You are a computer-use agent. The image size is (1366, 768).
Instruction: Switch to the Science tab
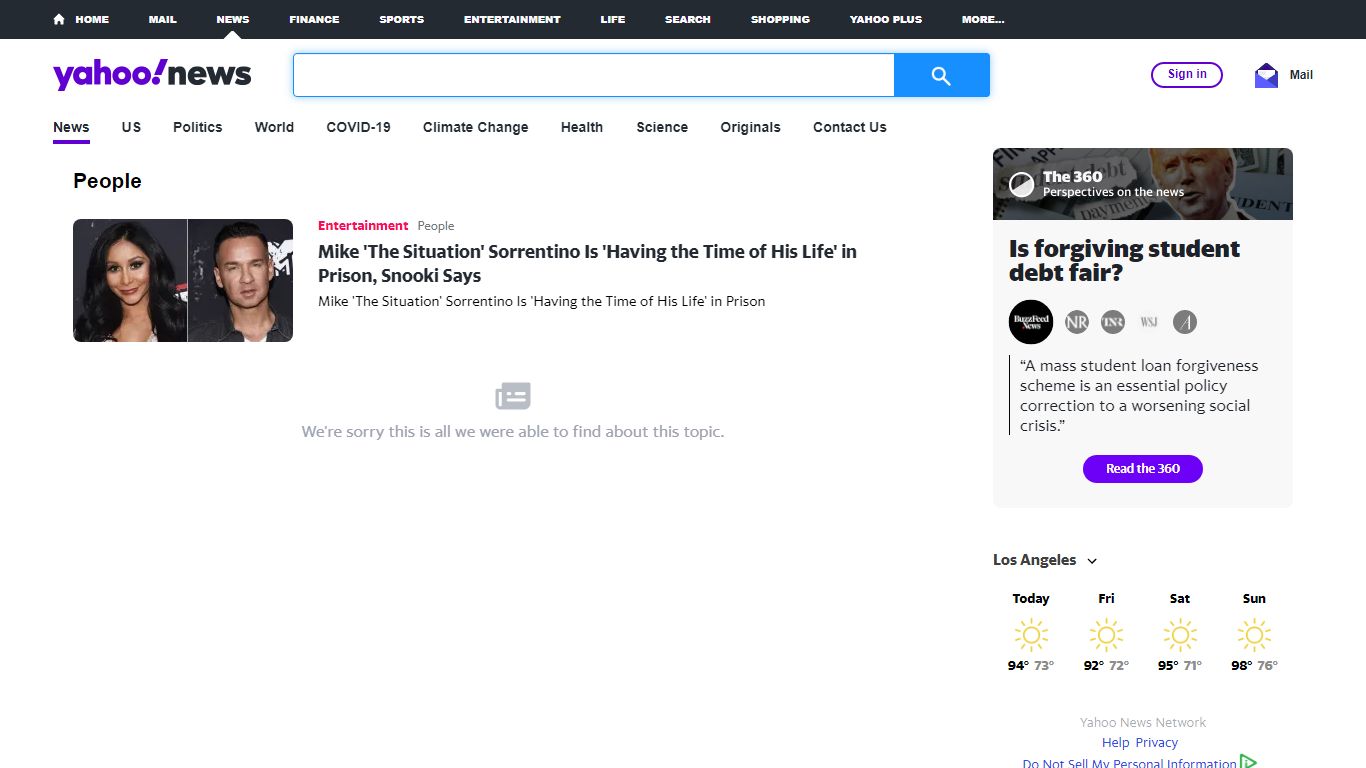click(x=662, y=127)
